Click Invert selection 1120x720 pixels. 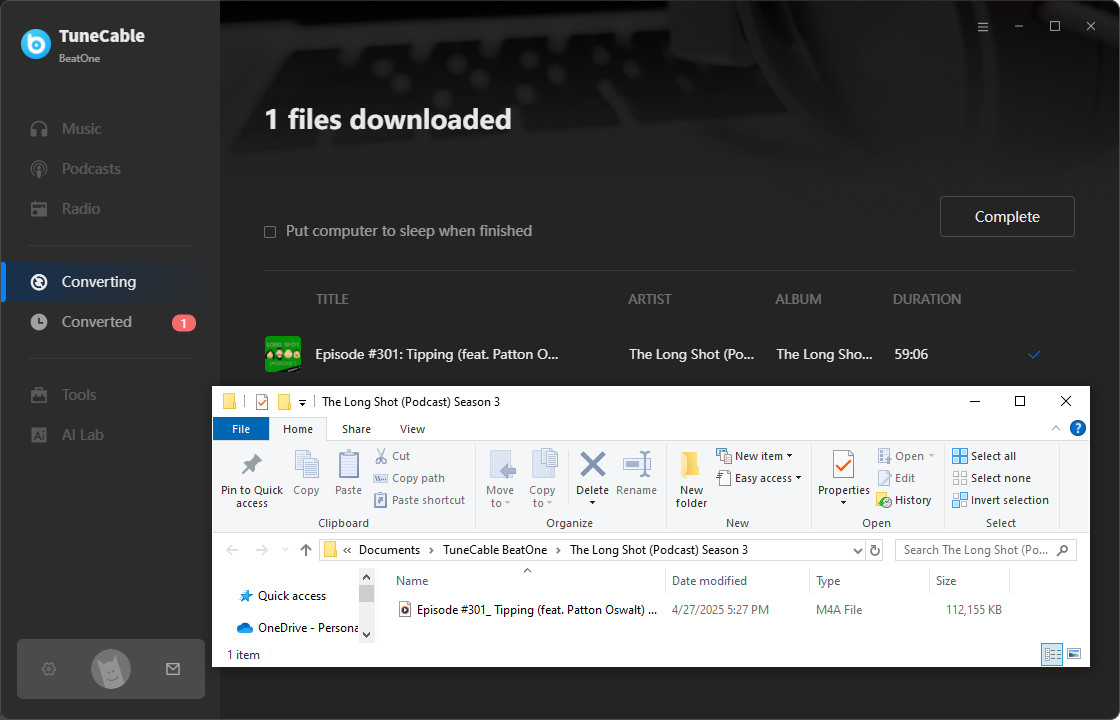pyautogui.click(x=1001, y=500)
